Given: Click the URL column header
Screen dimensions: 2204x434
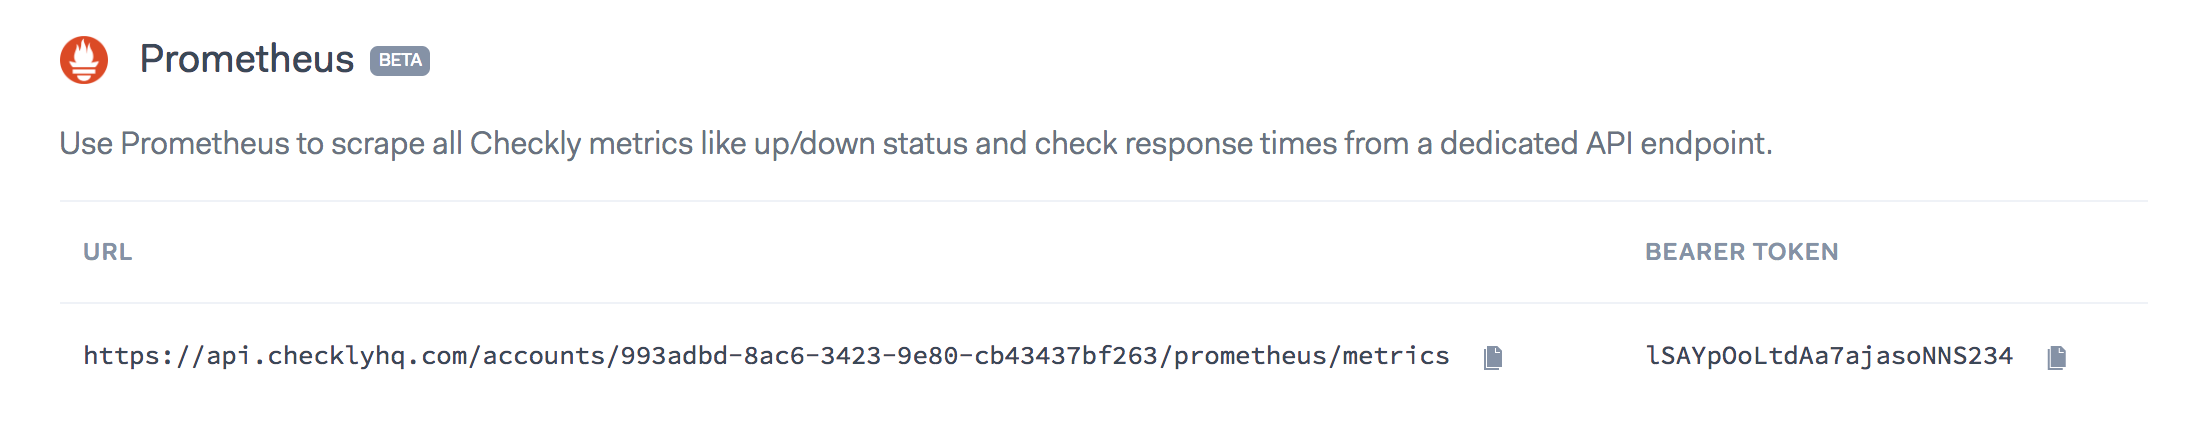Looking at the screenshot, I should pos(108,252).
